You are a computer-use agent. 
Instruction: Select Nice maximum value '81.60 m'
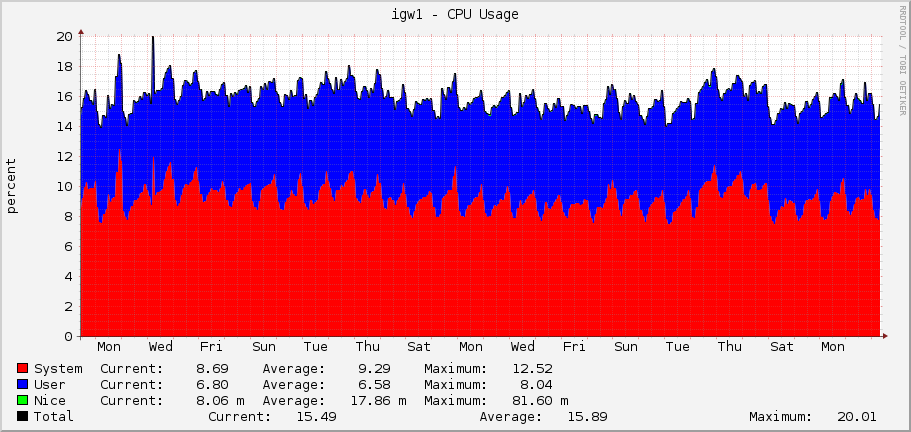[540, 401]
